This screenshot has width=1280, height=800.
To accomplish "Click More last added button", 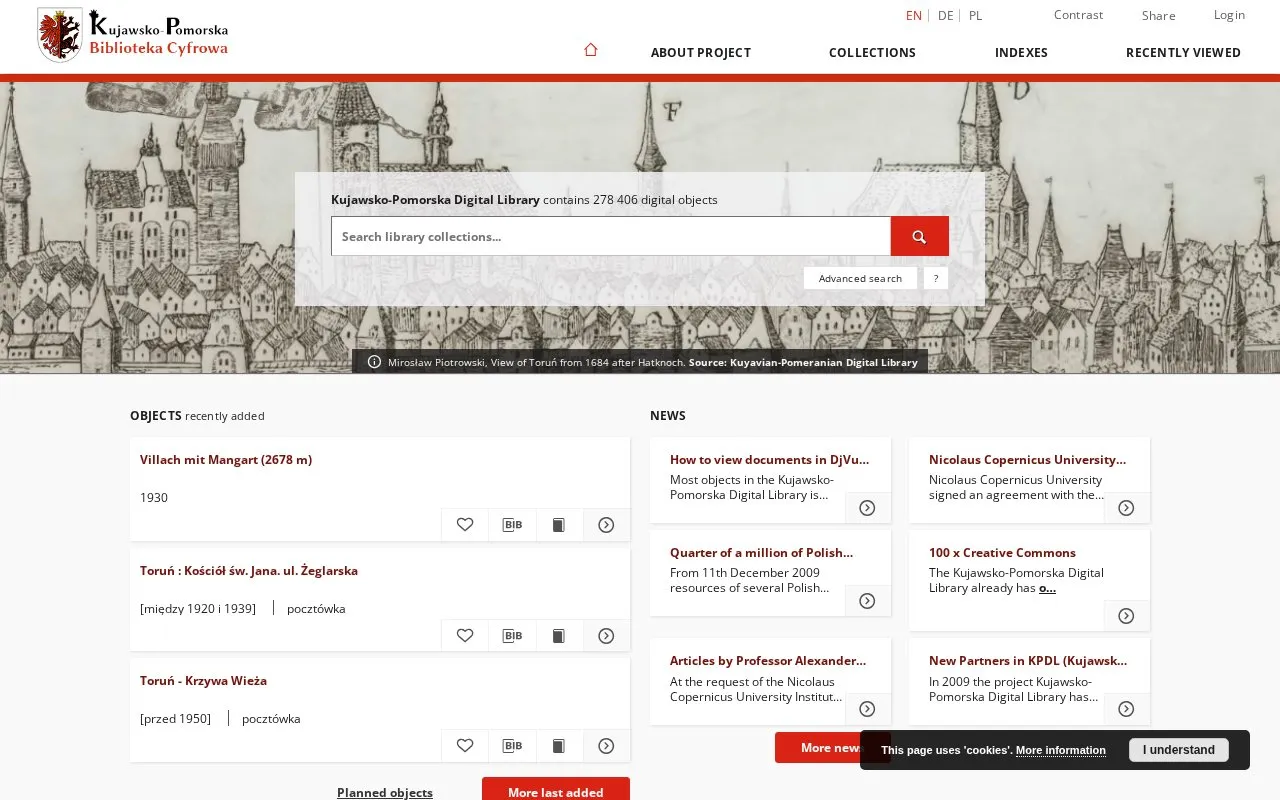I will click(x=556, y=791).
